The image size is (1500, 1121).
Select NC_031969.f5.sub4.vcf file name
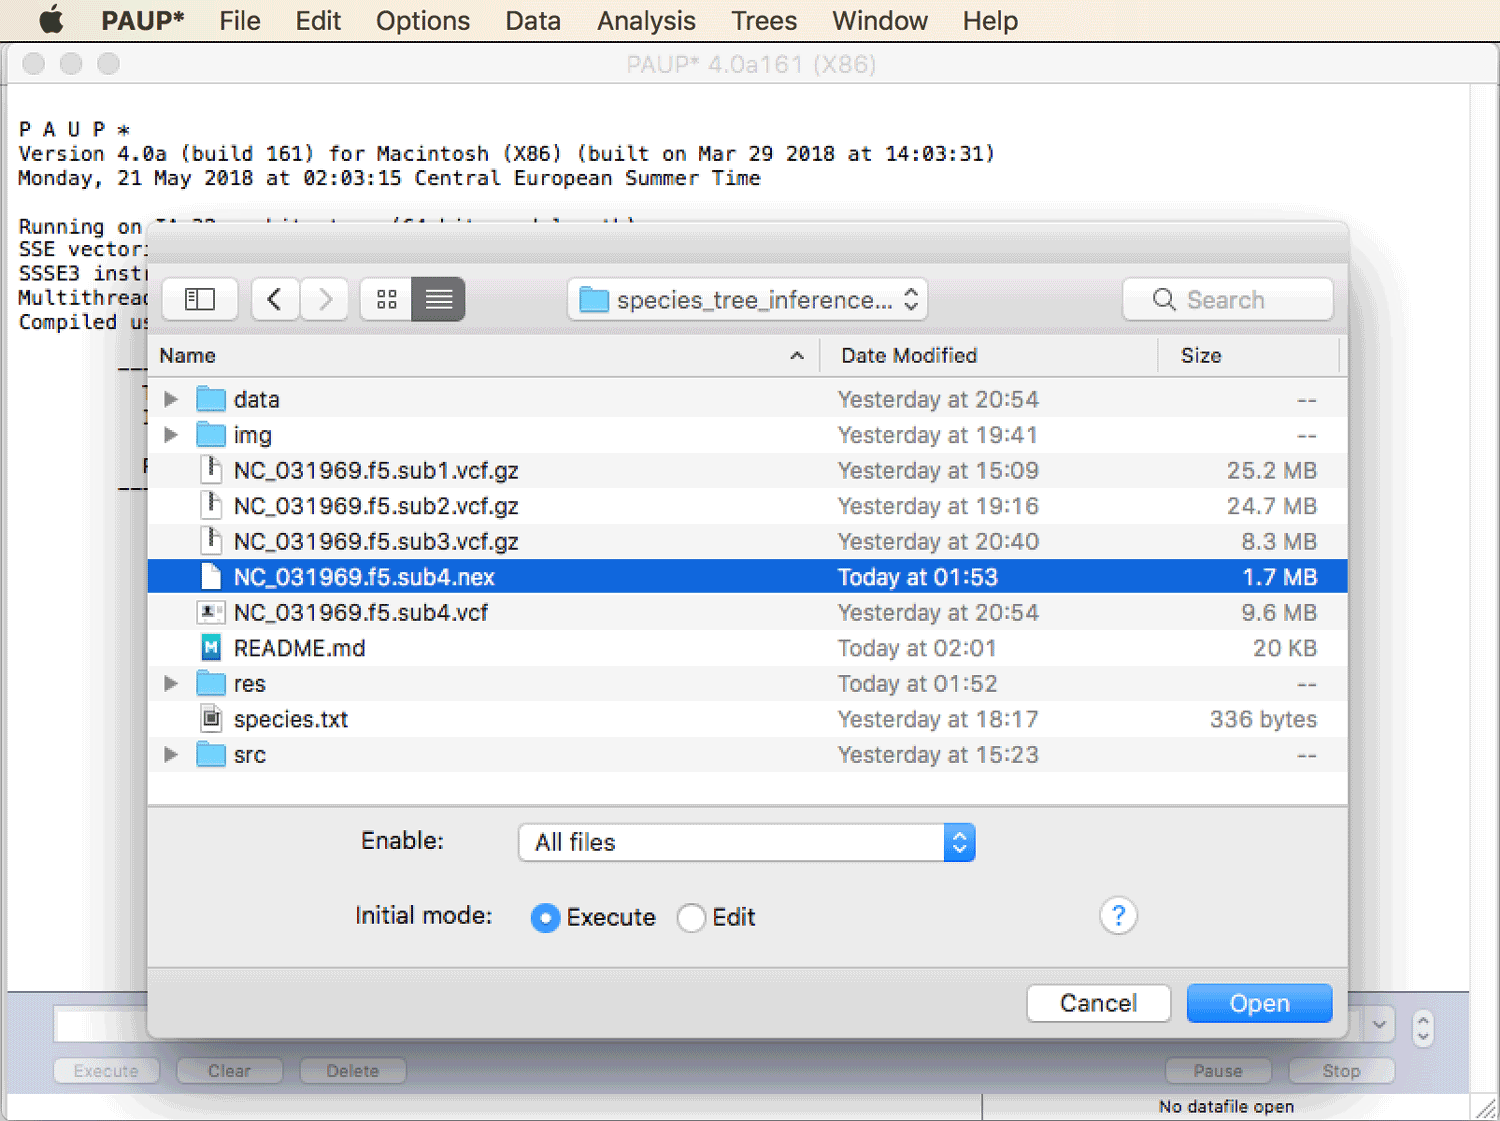pyautogui.click(x=361, y=613)
